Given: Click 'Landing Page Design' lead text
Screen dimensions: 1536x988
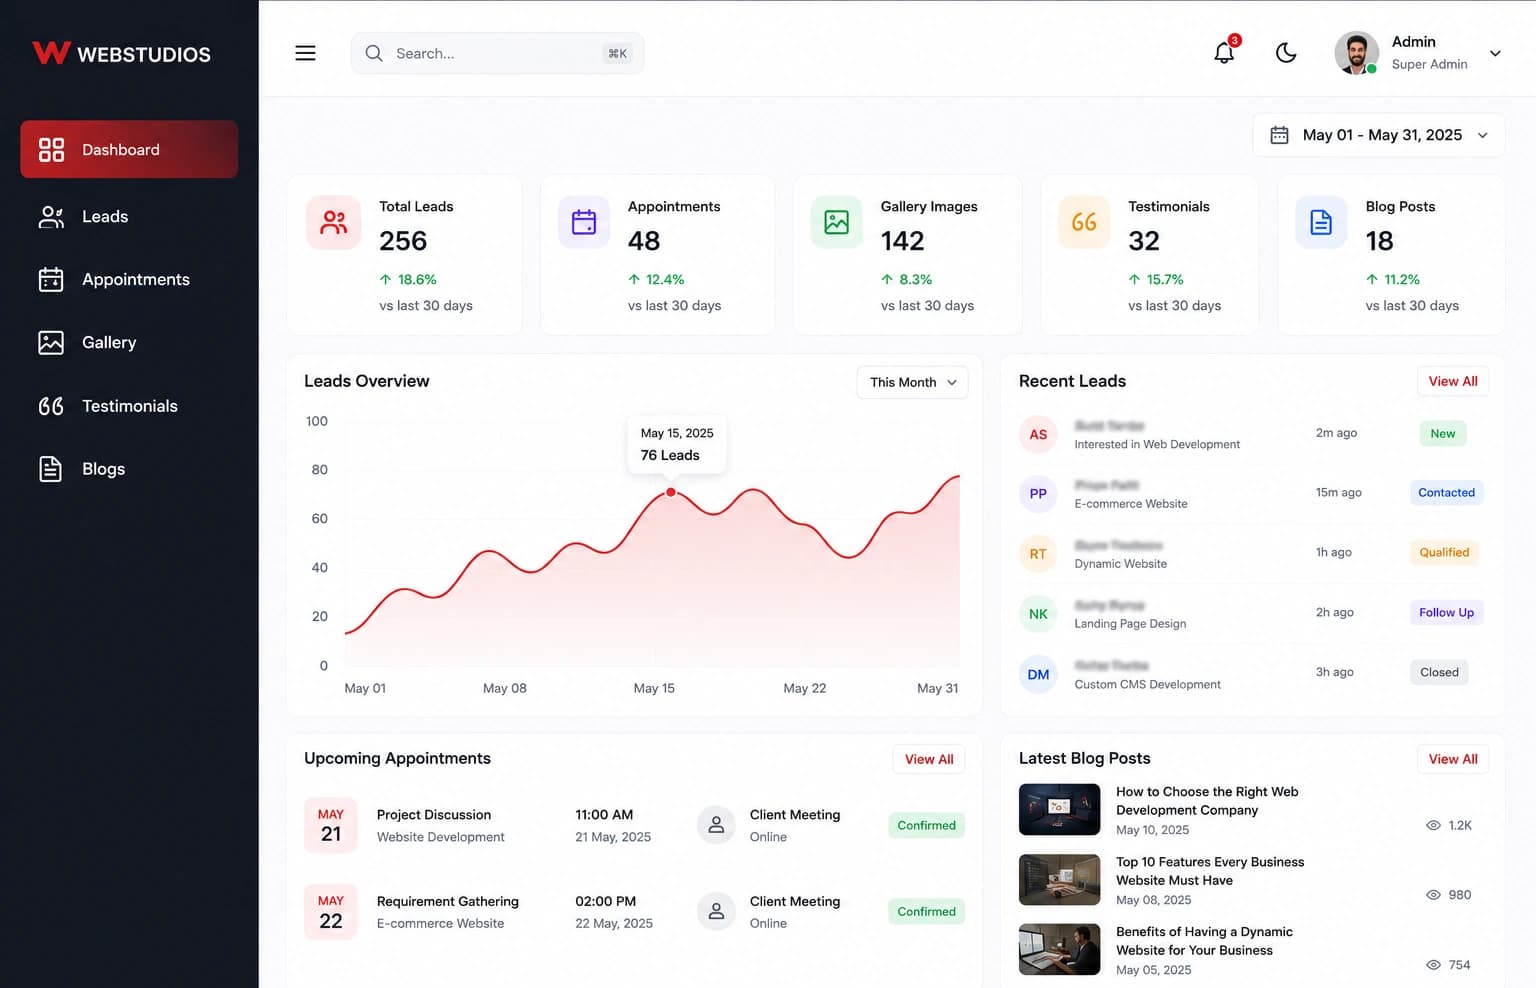Looking at the screenshot, I should pos(1130,624).
